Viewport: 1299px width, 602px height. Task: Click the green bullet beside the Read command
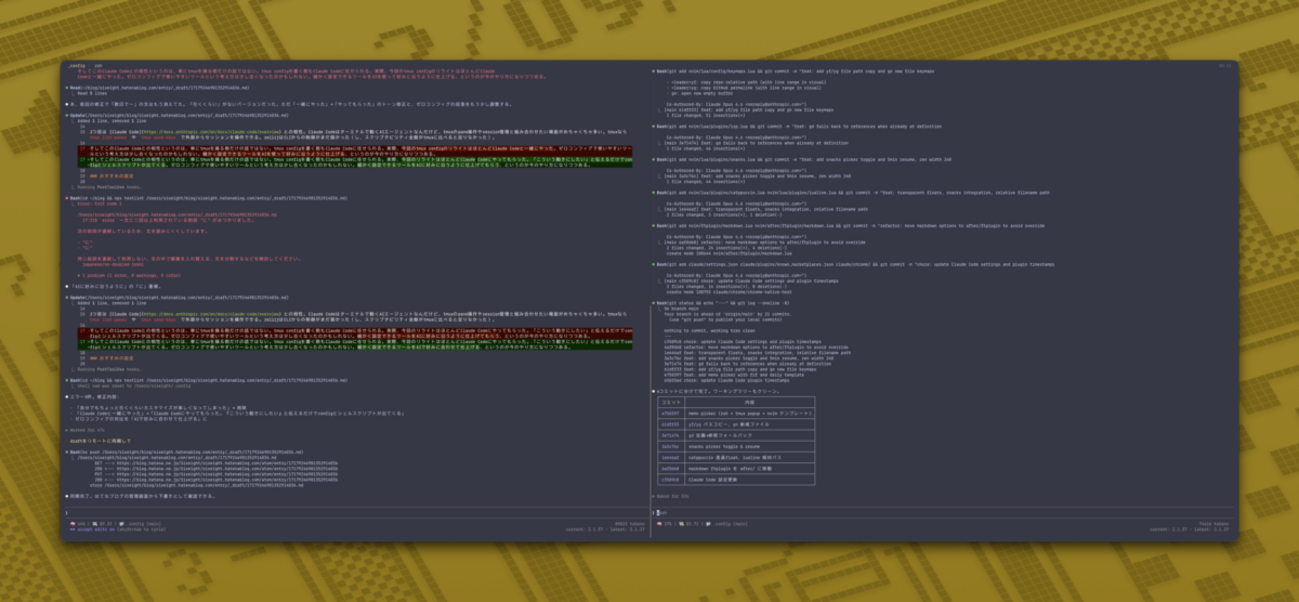point(67,87)
